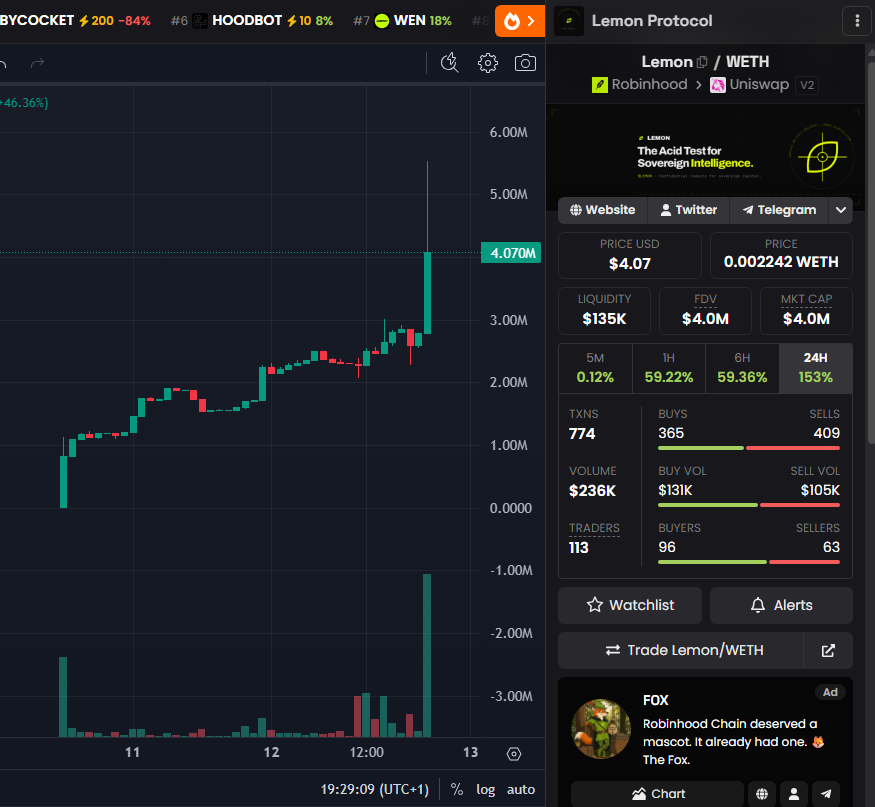
Task: Click the BYCOCKET trending entry
Action: click(x=75, y=21)
